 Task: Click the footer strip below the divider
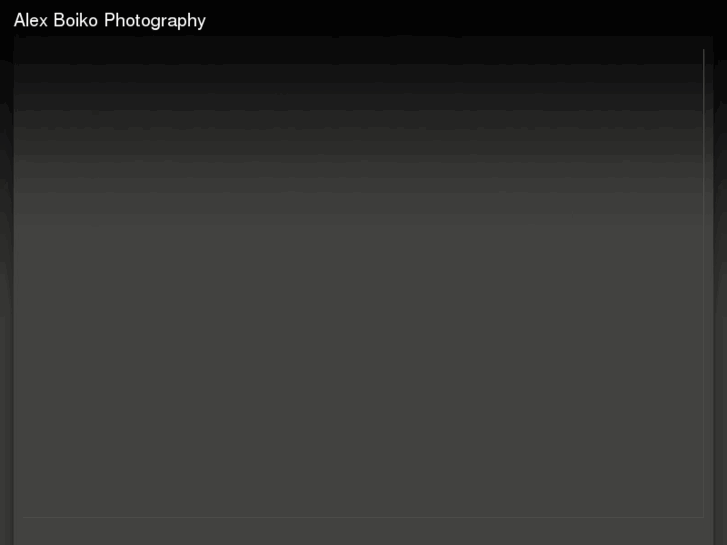[x=363, y=532]
